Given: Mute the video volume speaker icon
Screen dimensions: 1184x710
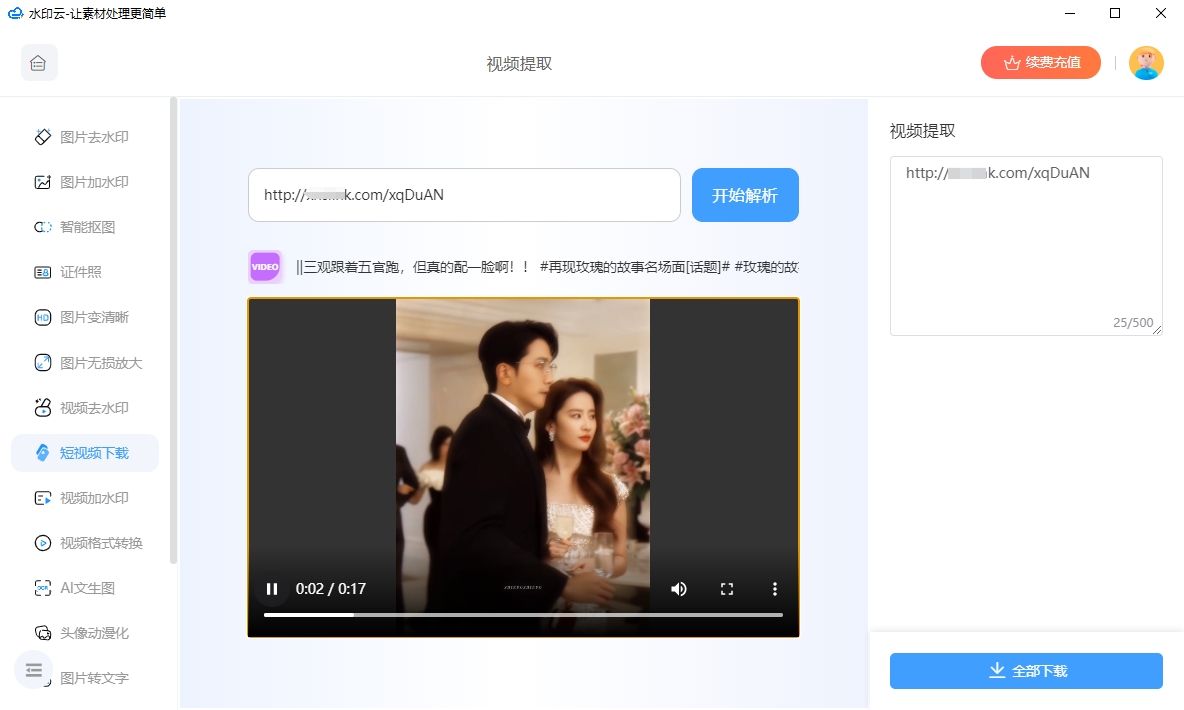Looking at the screenshot, I should [679, 589].
